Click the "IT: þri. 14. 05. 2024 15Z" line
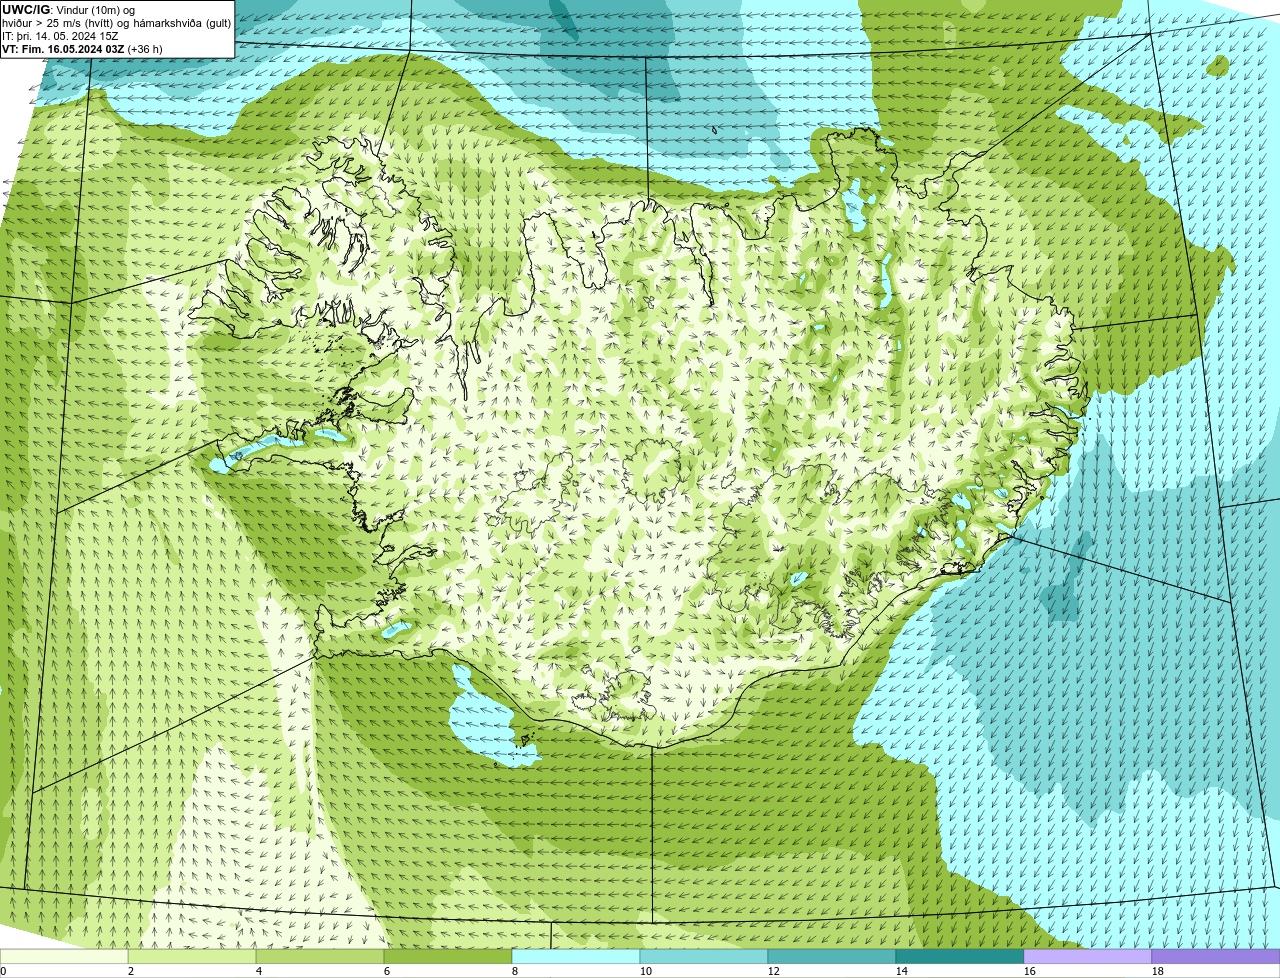The height and width of the screenshot is (978, 1280). 60,36
